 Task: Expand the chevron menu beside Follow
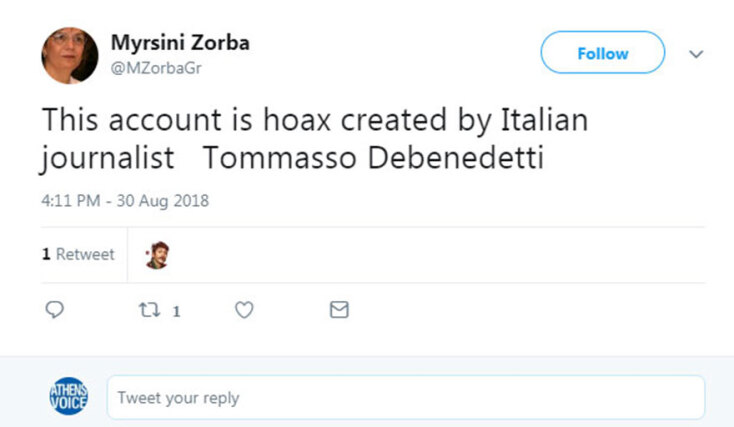696,54
